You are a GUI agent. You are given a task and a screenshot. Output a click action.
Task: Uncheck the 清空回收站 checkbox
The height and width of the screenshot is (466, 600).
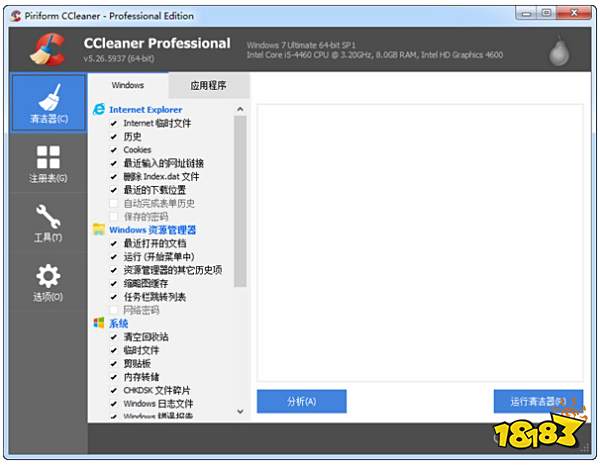pyautogui.click(x=114, y=337)
